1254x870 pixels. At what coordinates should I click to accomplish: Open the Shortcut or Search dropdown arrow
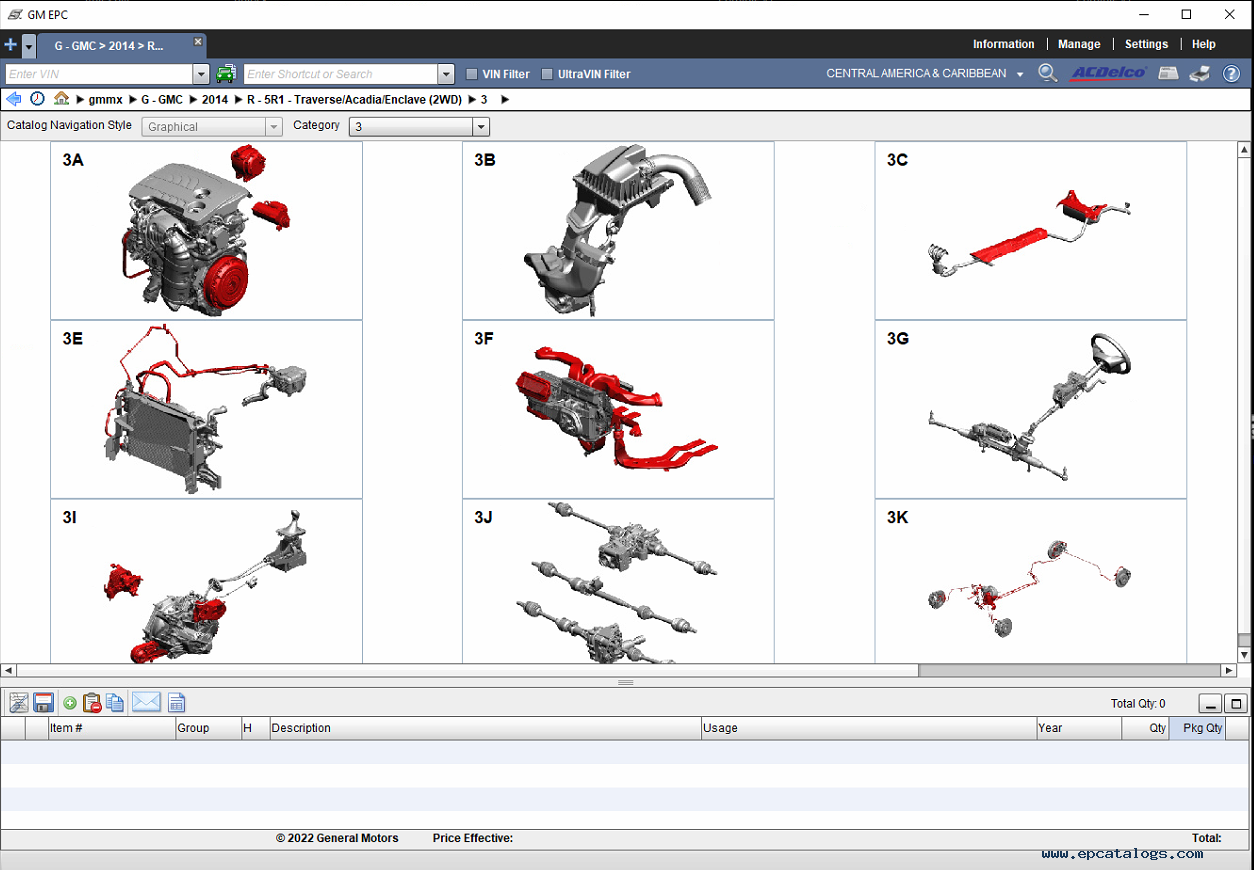(446, 74)
